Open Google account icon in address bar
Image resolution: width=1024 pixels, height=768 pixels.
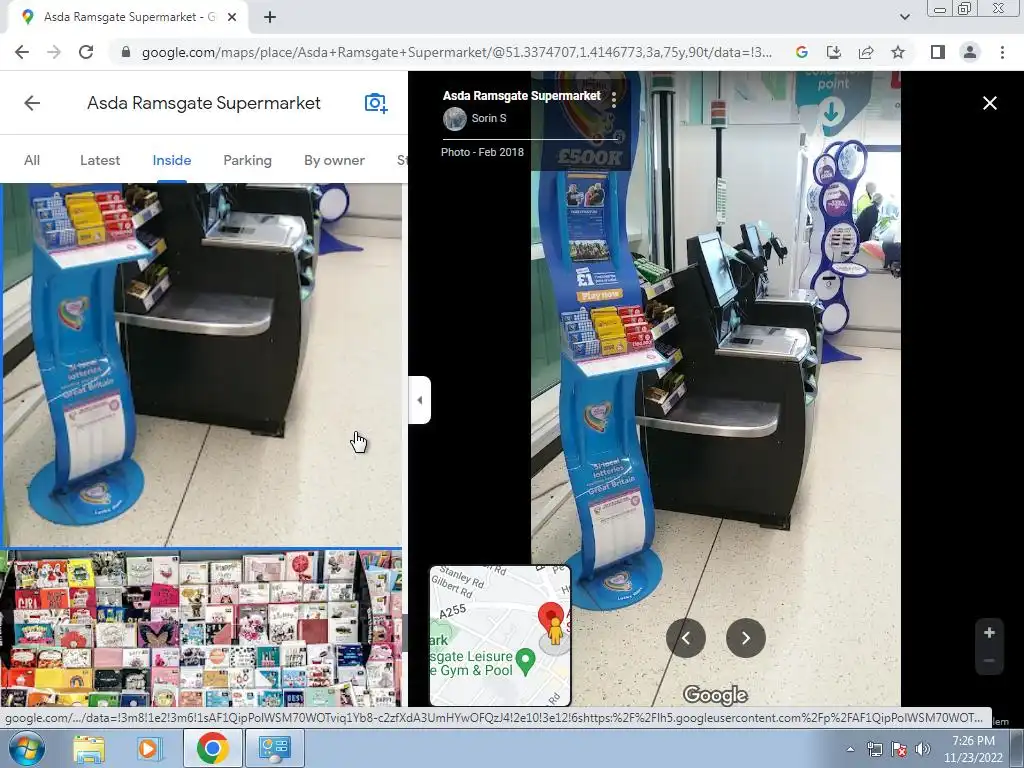tap(801, 52)
